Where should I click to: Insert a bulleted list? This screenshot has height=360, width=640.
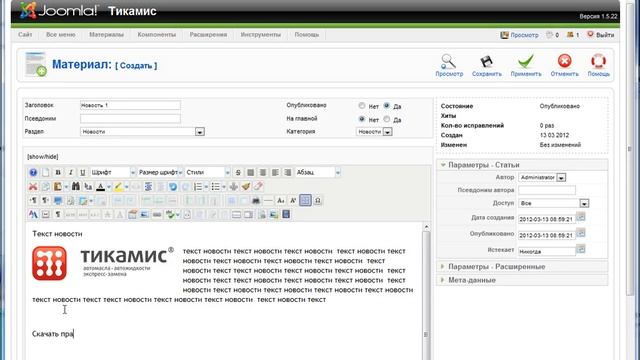[216, 187]
